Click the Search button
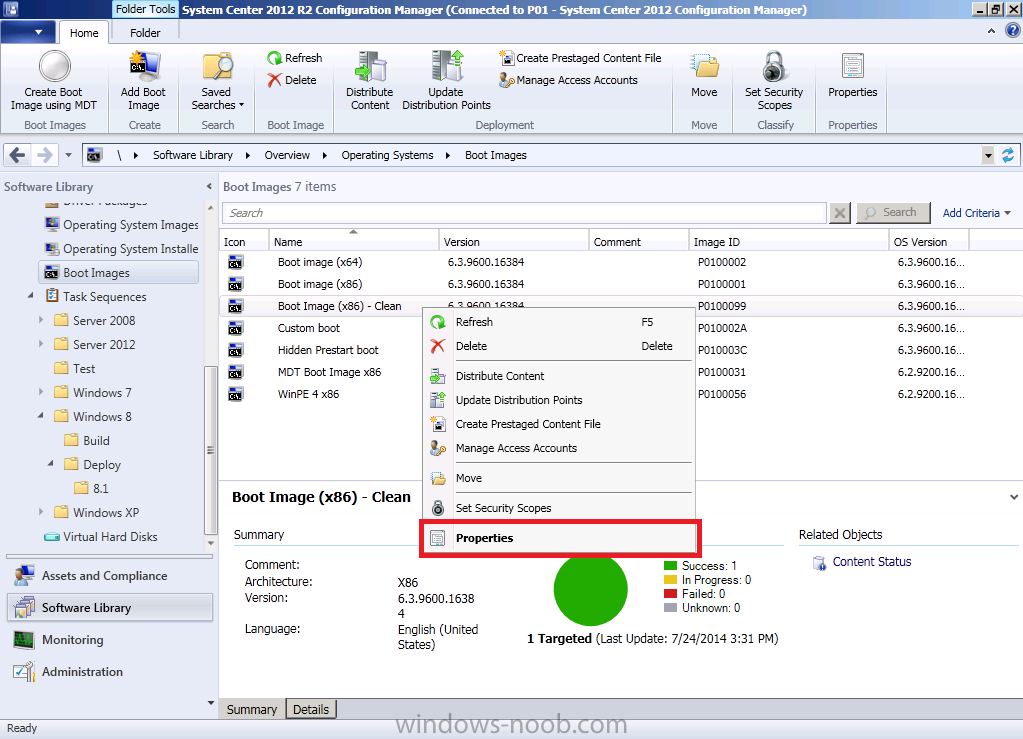Screen dimensions: 1023x739 (893, 213)
